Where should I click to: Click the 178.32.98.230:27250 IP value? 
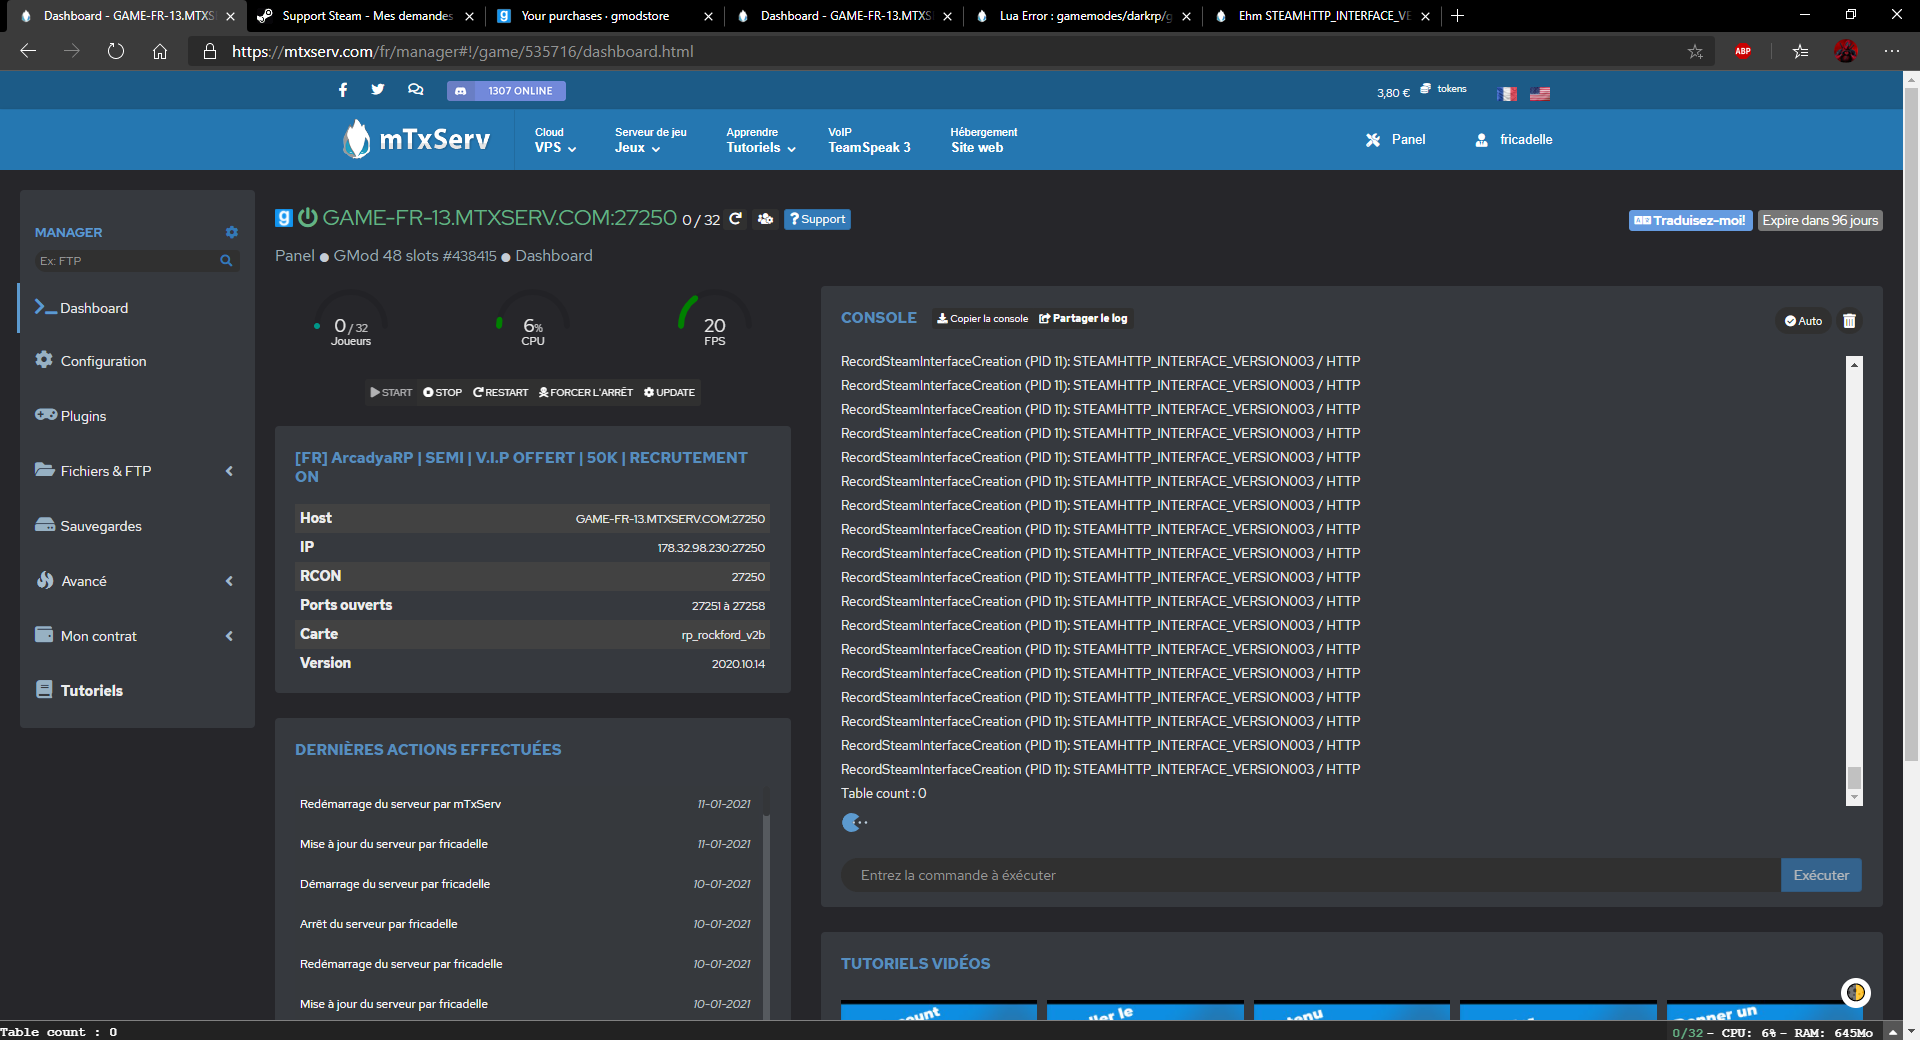point(711,548)
